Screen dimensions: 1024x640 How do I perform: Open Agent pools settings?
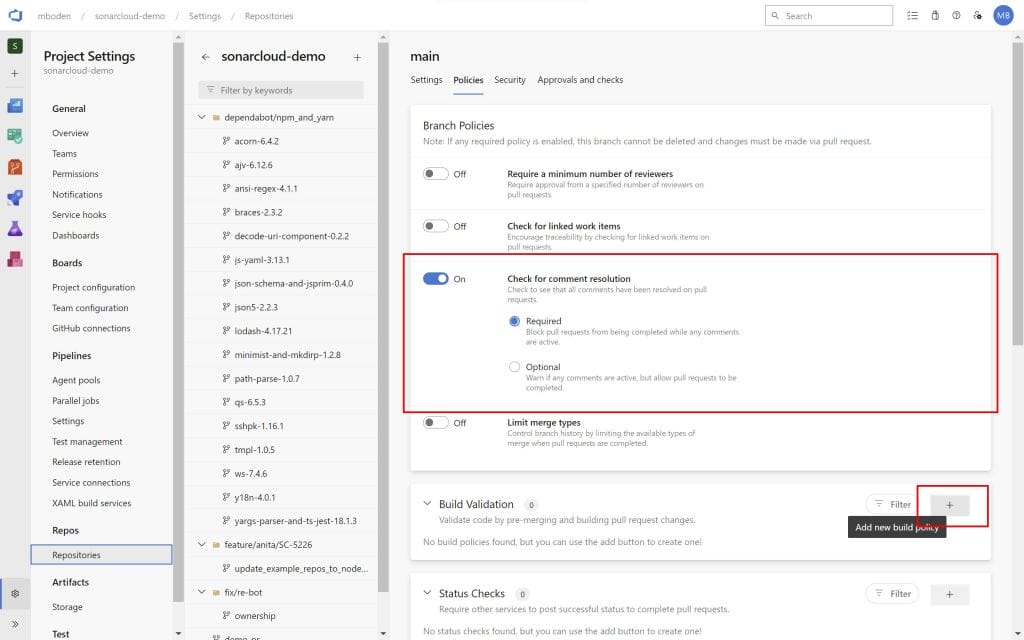[x=76, y=380]
